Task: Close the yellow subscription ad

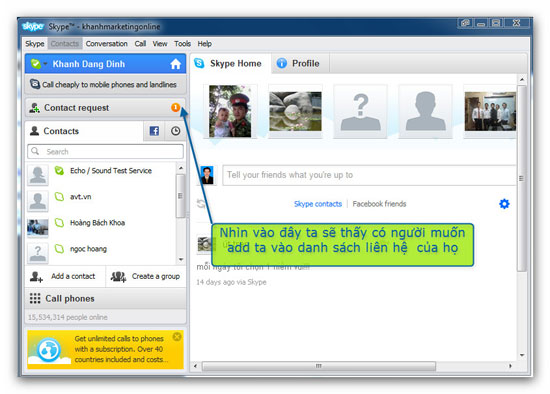Action: point(177,337)
